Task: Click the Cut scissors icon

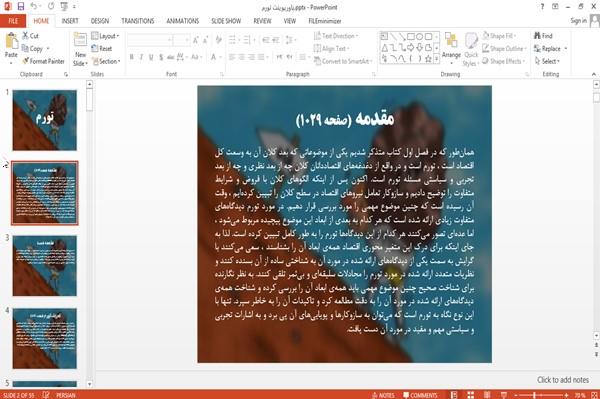Action: tap(25, 36)
